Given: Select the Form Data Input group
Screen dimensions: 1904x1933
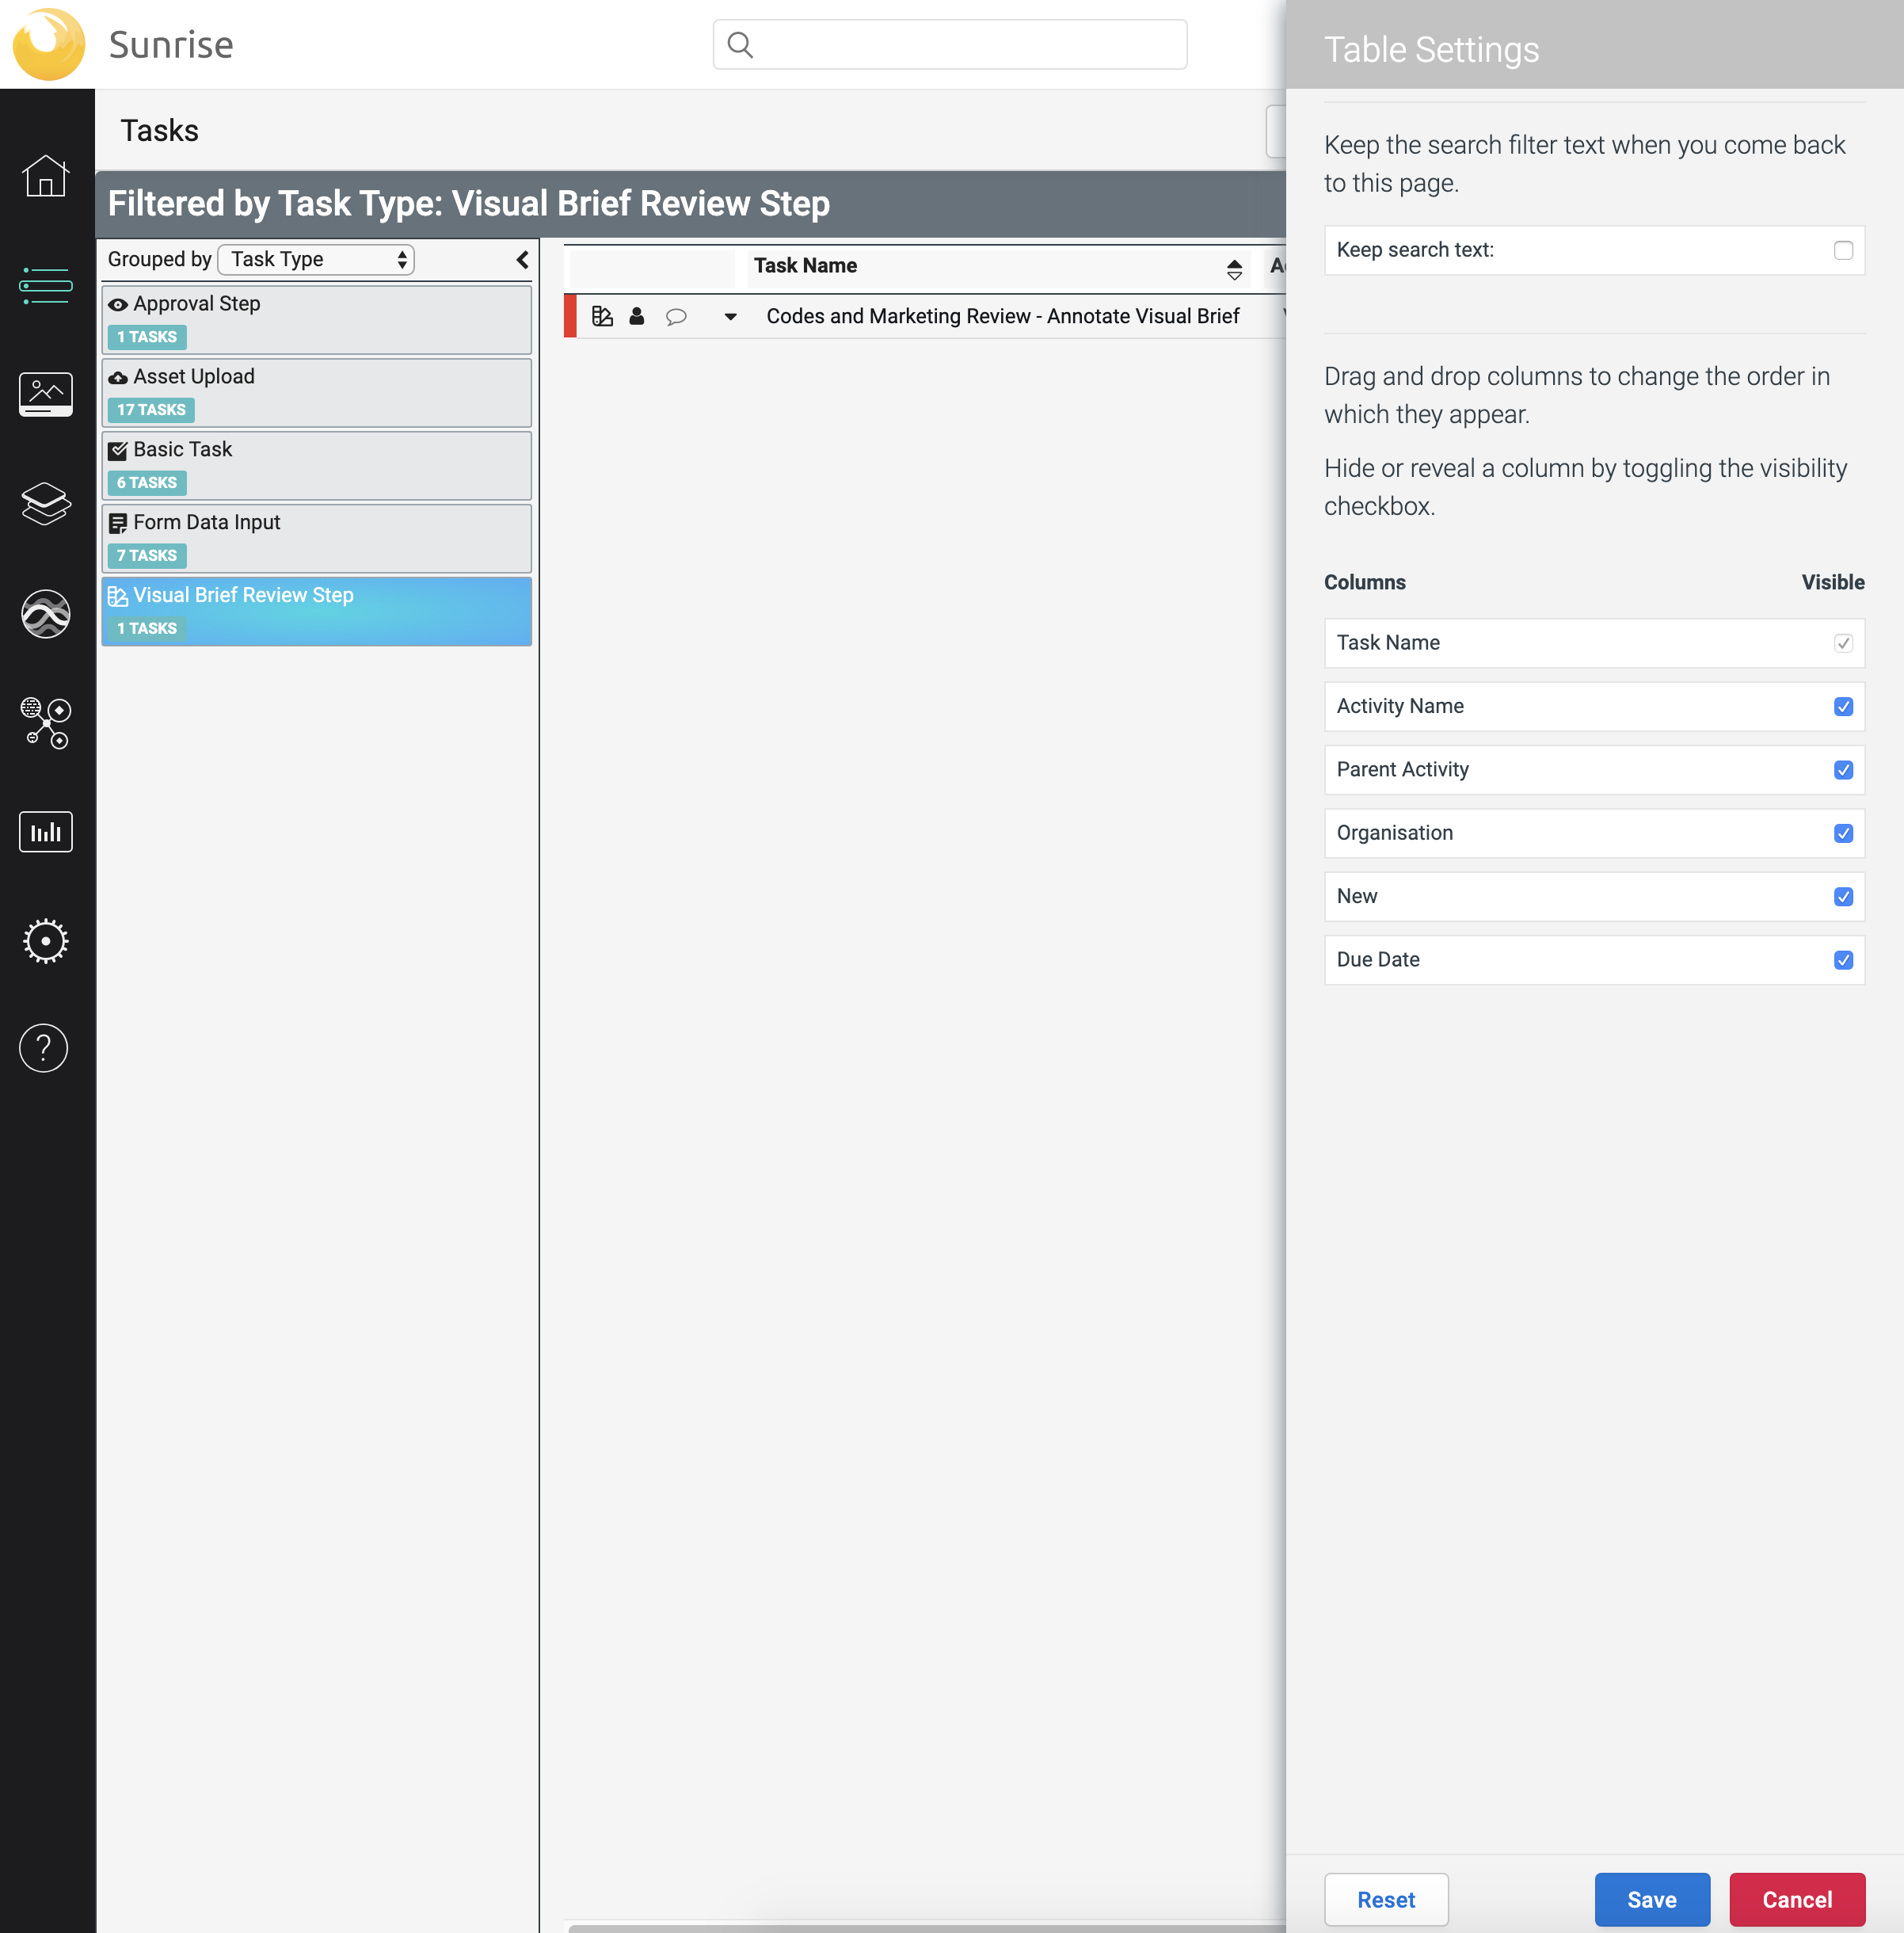Looking at the screenshot, I should (316, 538).
